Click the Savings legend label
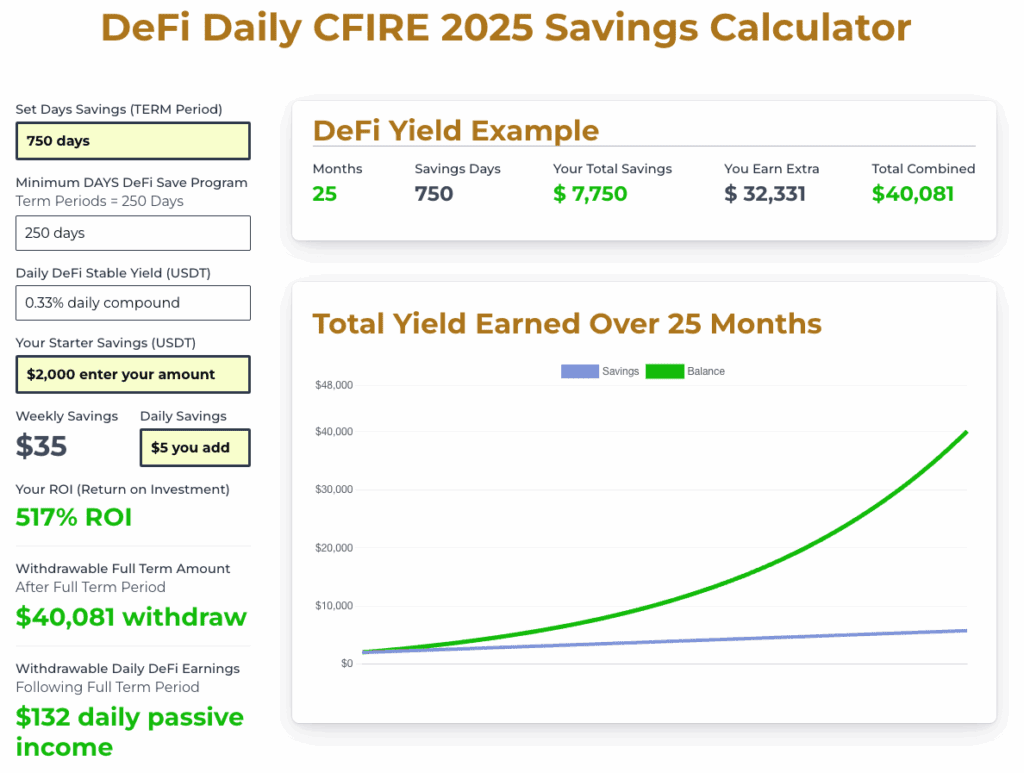The height and width of the screenshot is (773, 1024). point(620,371)
